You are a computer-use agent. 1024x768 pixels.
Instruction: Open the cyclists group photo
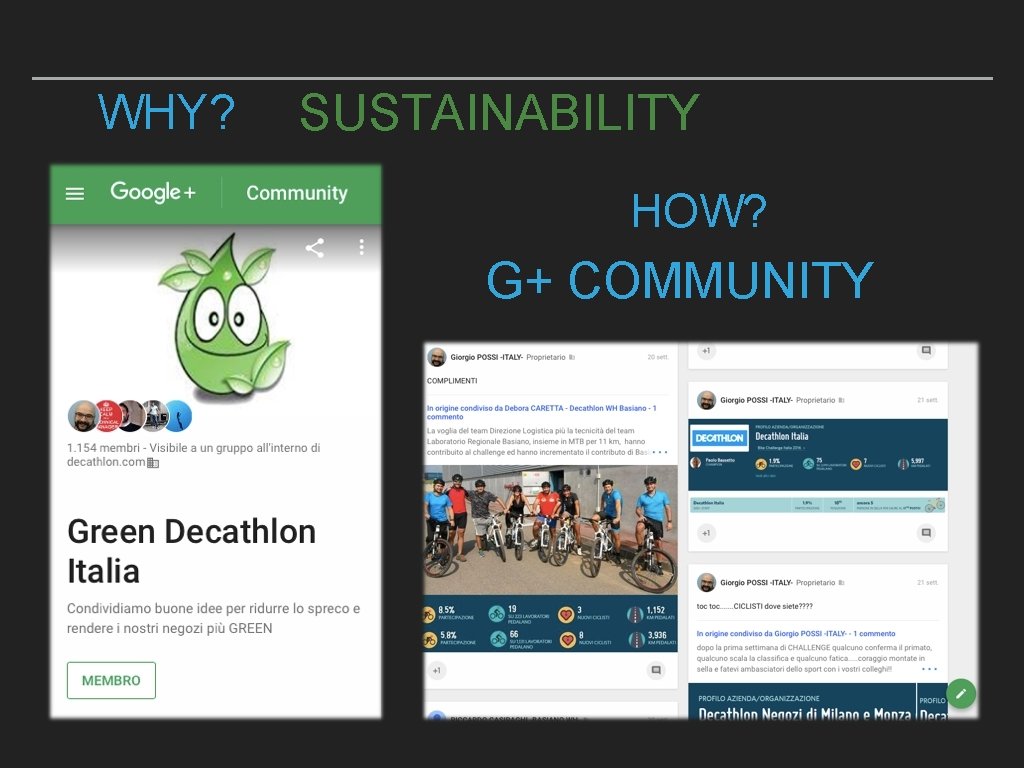[x=551, y=530]
